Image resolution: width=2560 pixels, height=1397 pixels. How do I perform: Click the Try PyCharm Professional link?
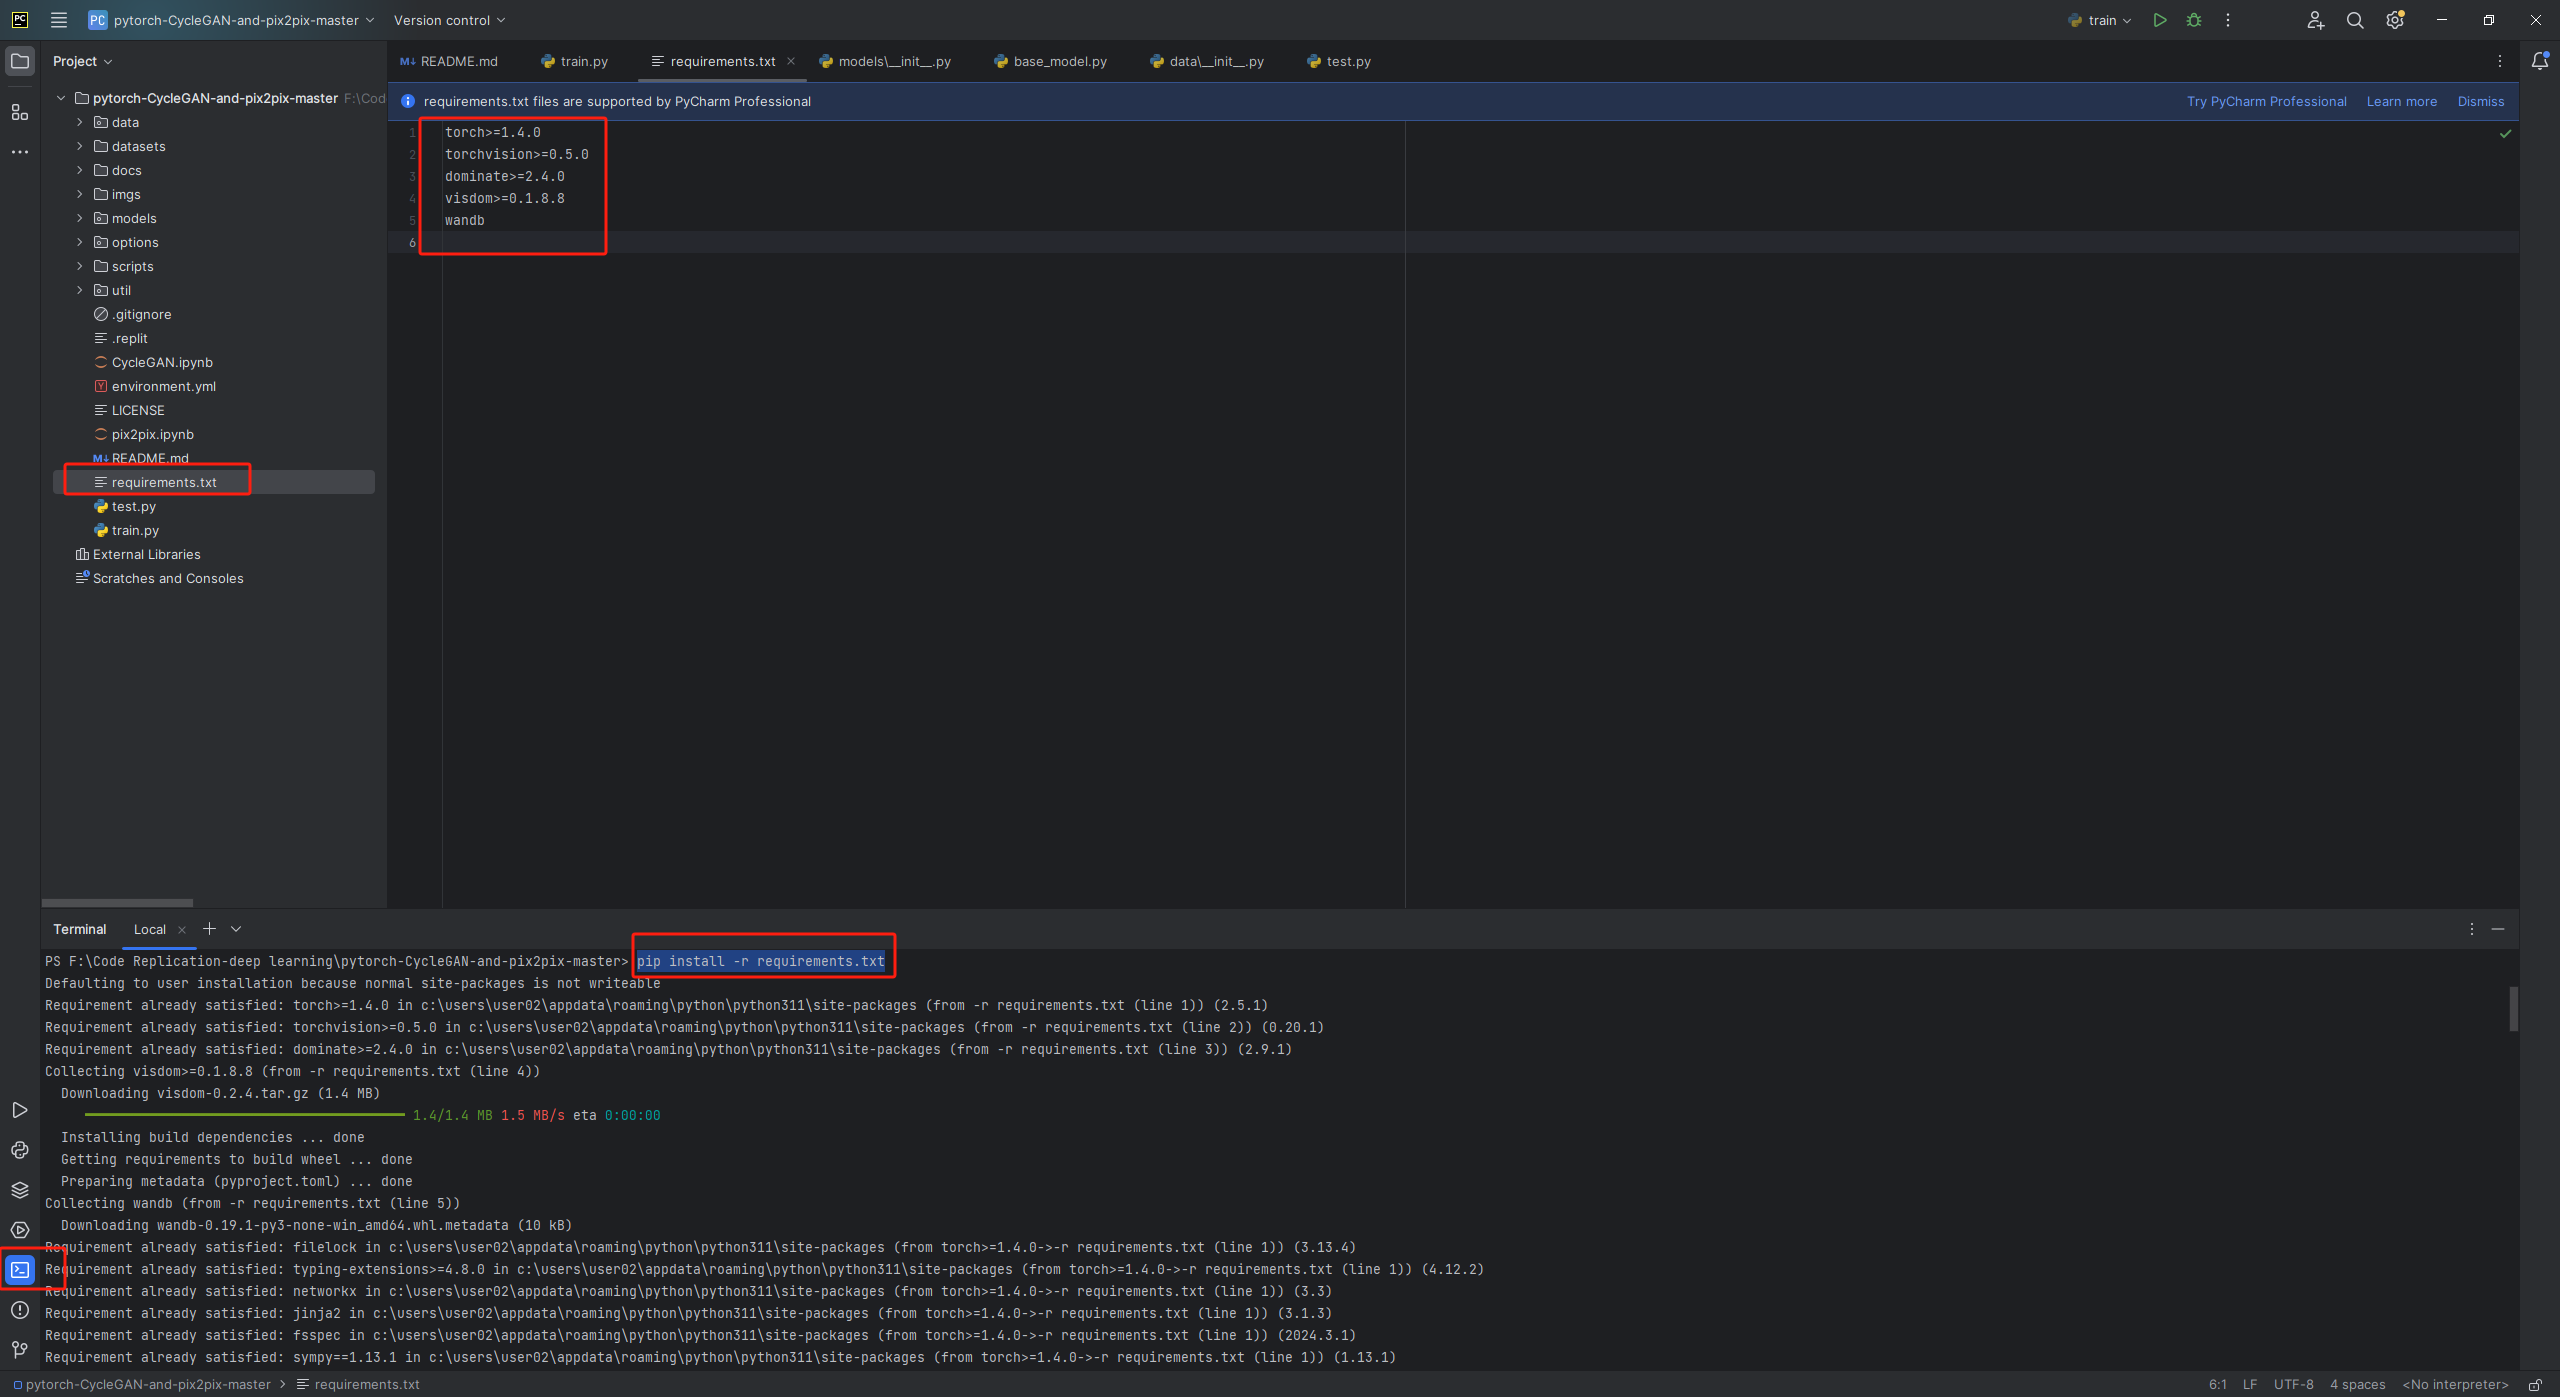(x=2266, y=101)
